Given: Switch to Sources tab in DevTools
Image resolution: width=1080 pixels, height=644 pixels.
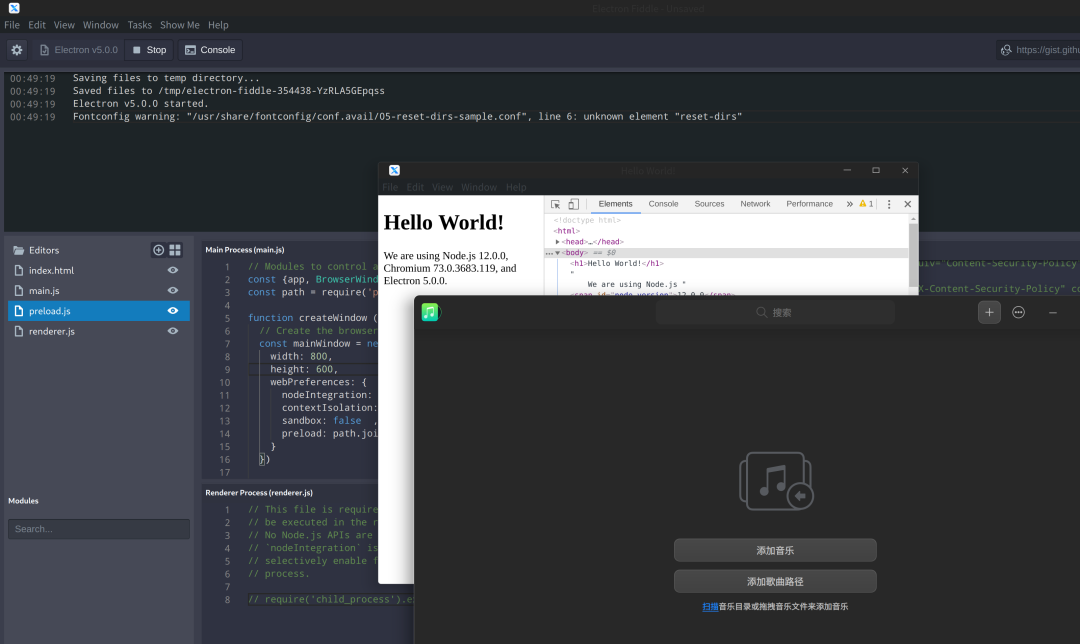Looking at the screenshot, I should (709, 204).
